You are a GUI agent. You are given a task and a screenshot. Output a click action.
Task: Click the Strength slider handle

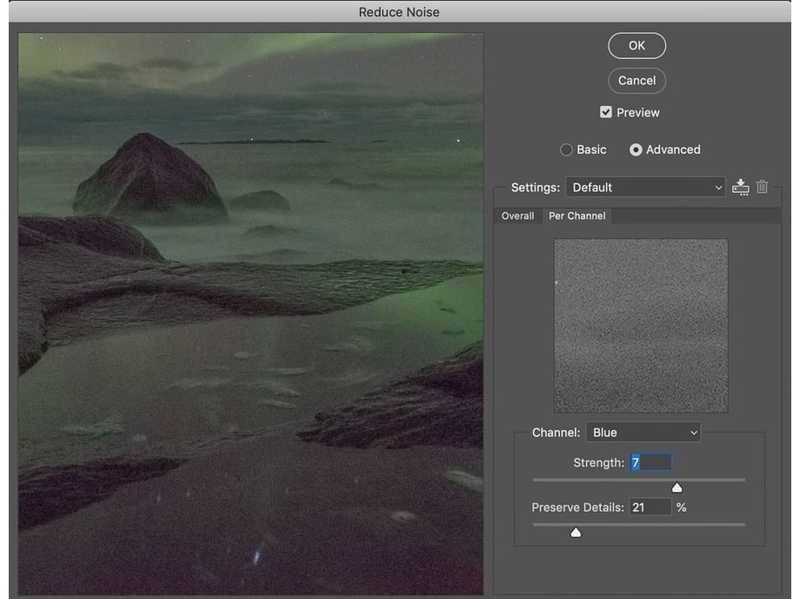coord(677,488)
